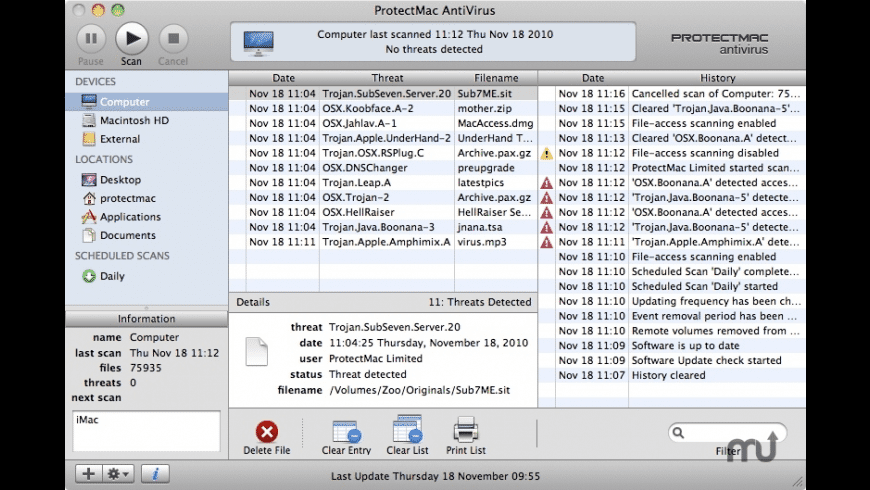Select 'Cancelled scan of Computer' history entry
Screen dimensions: 870x490
click(672, 94)
